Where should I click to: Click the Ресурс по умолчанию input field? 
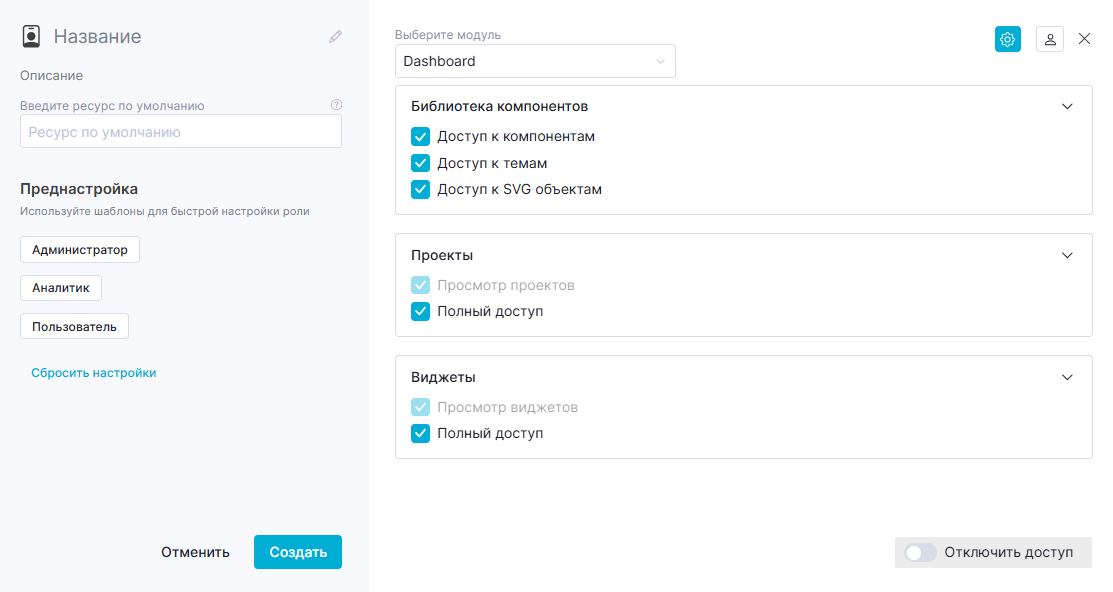181,132
